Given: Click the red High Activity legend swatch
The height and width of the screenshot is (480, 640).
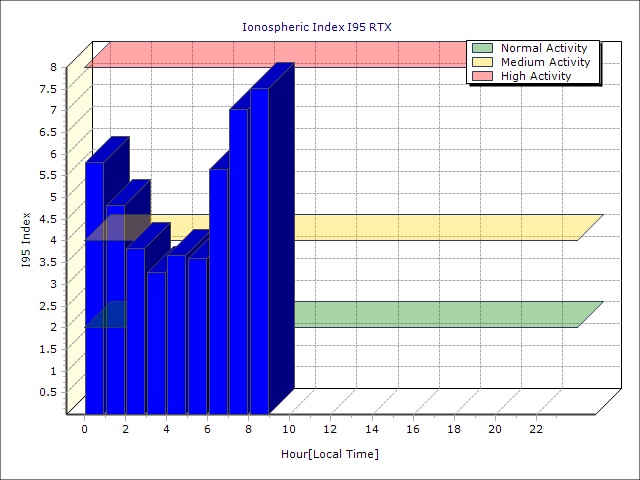Looking at the screenshot, I should pyautogui.click(x=483, y=76).
